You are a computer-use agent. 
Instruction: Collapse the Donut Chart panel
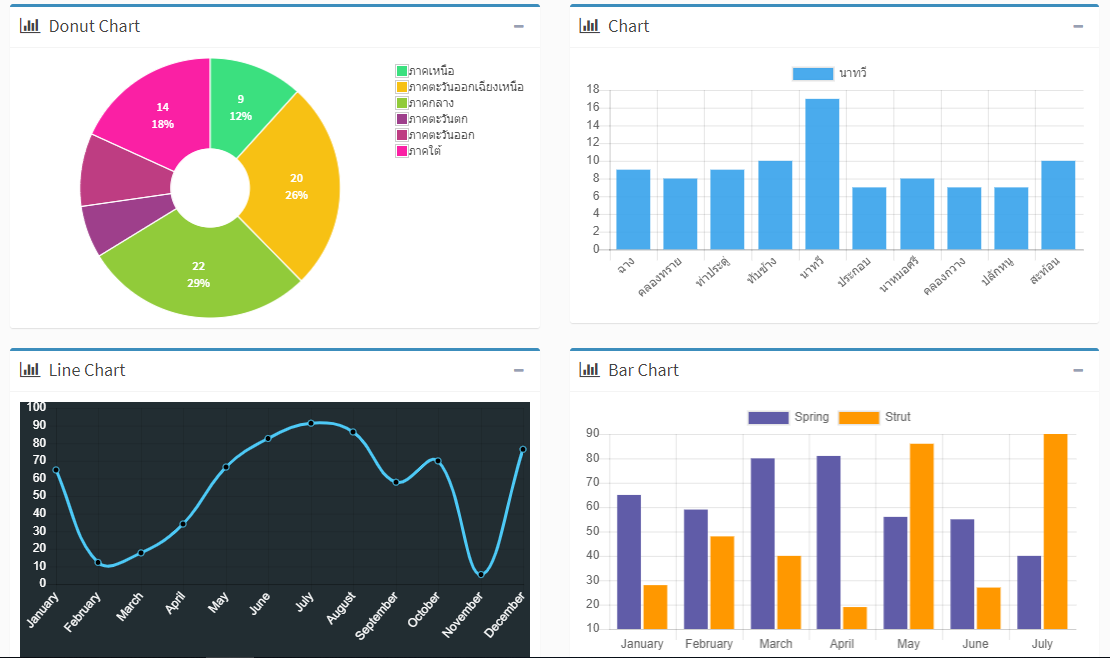519,27
